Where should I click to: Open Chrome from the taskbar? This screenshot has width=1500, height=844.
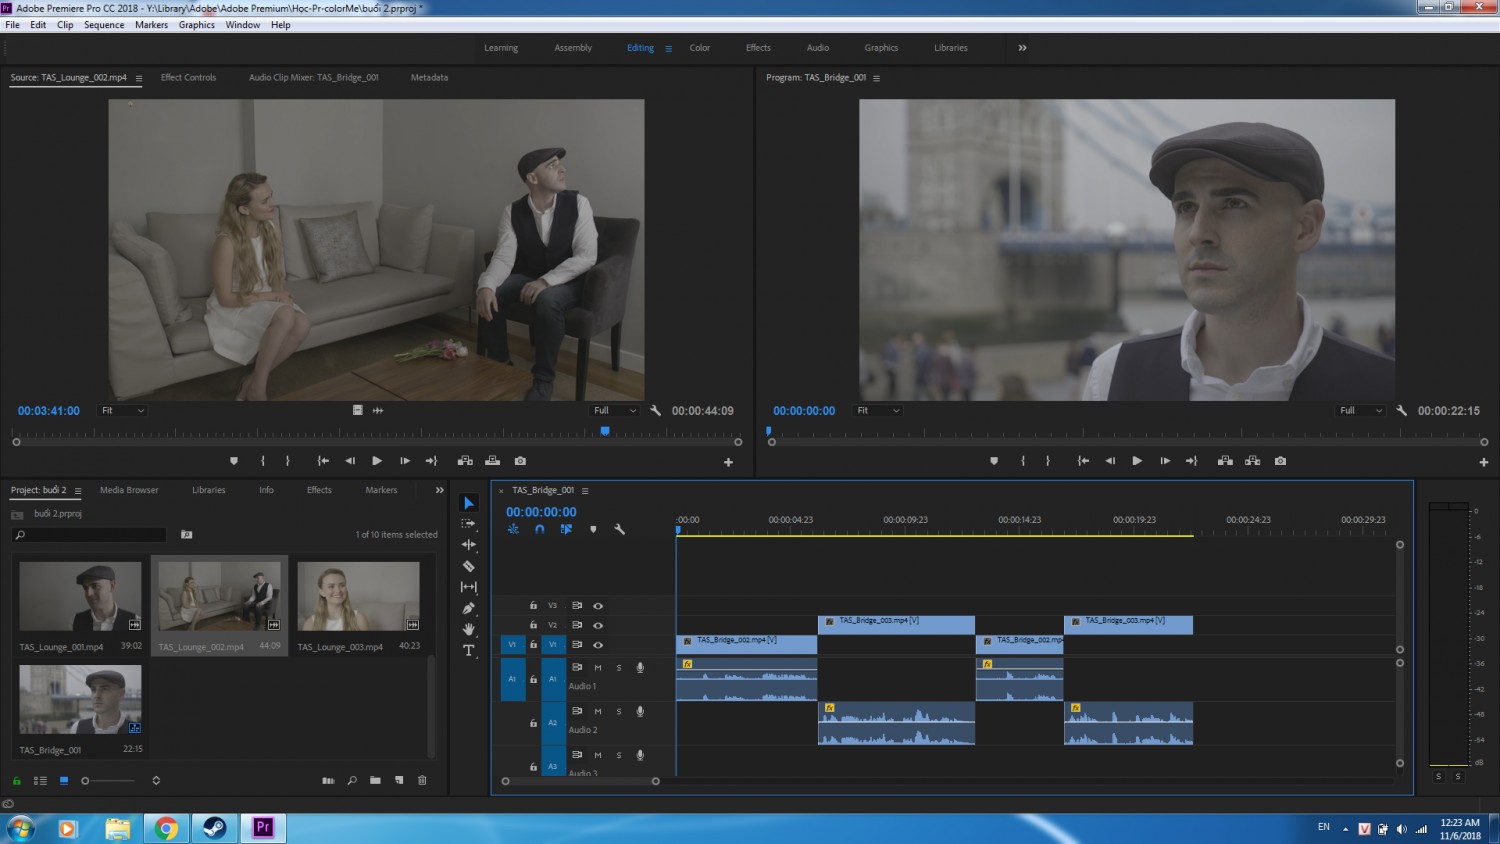(x=166, y=828)
